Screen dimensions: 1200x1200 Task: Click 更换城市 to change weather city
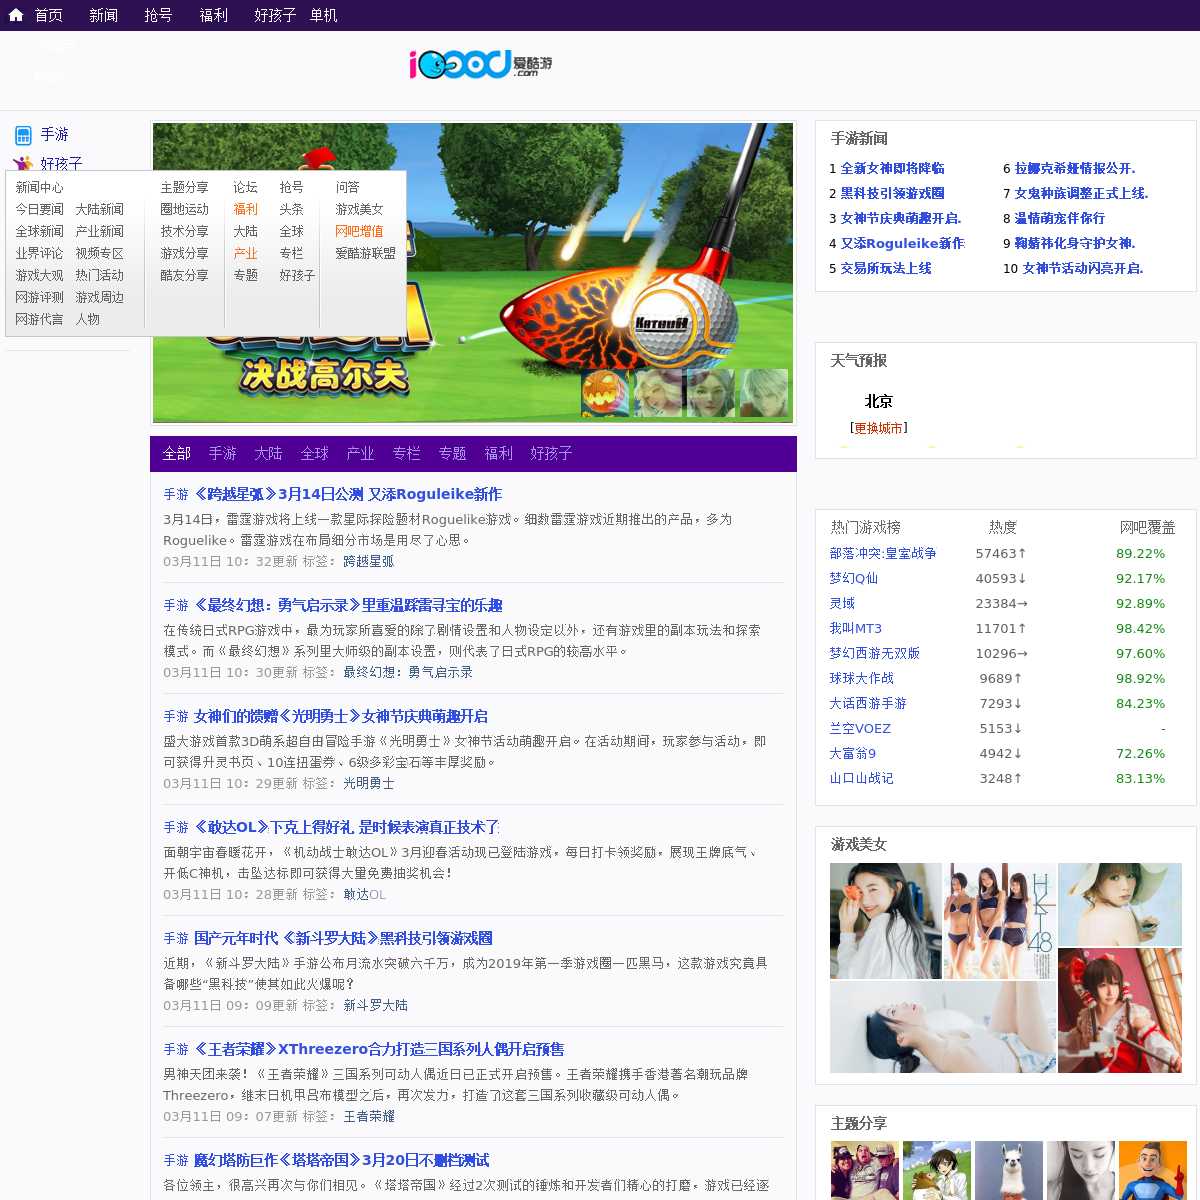[878, 428]
